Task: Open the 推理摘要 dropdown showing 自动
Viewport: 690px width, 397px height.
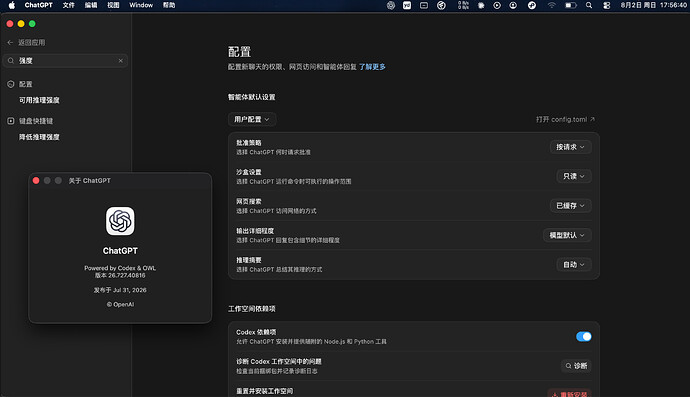Action: click(574, 265)
